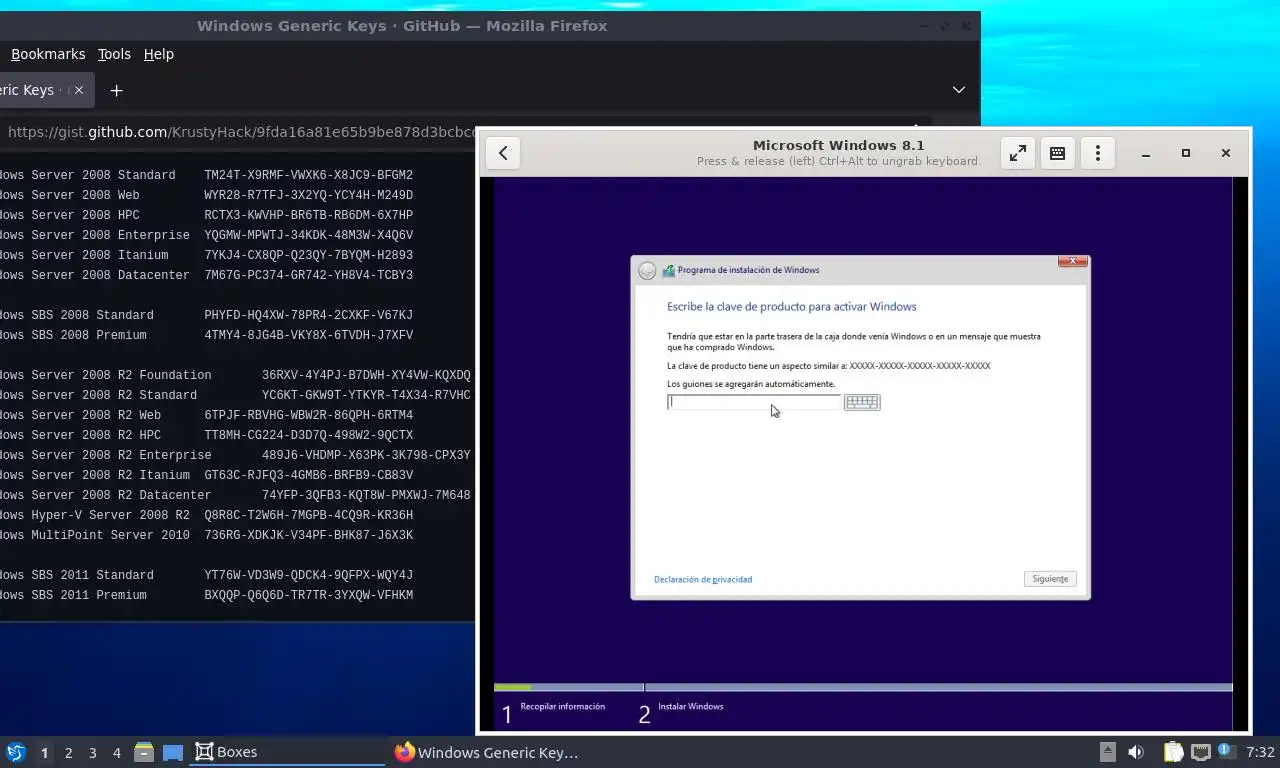
Task: Open the update notification tray icon
Action: tap(1226, 751)
